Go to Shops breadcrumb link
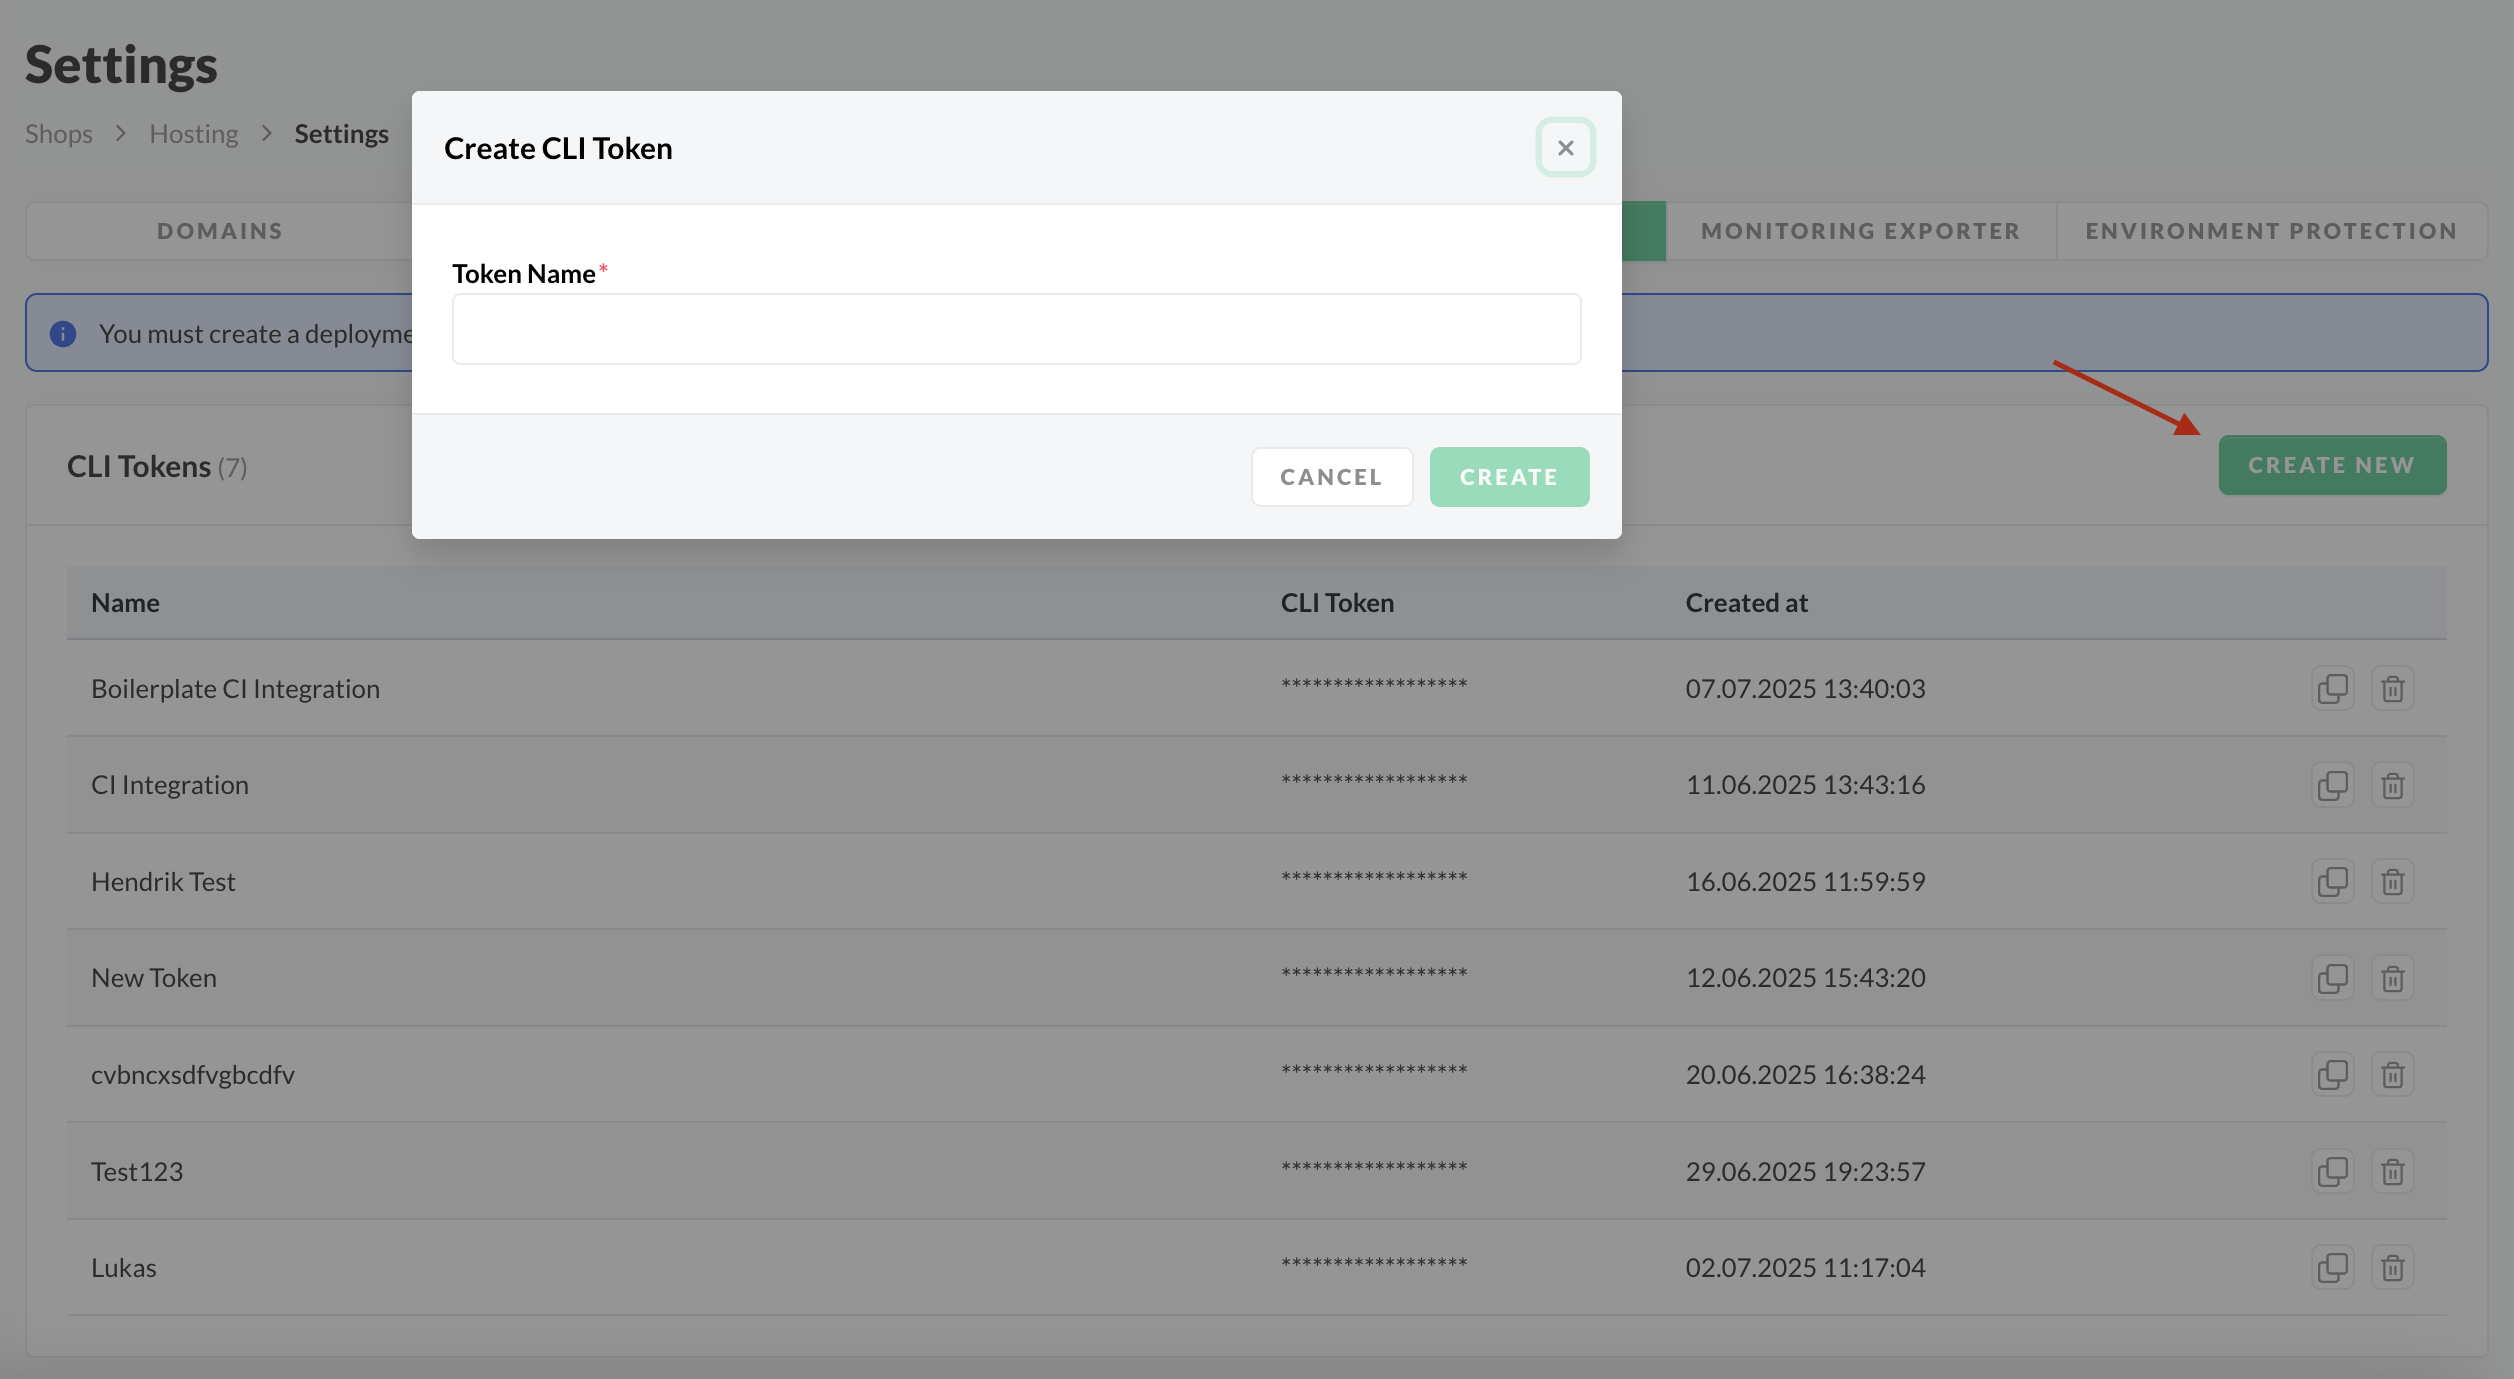Viewport: 2514px width, 1379px height. 59,134
